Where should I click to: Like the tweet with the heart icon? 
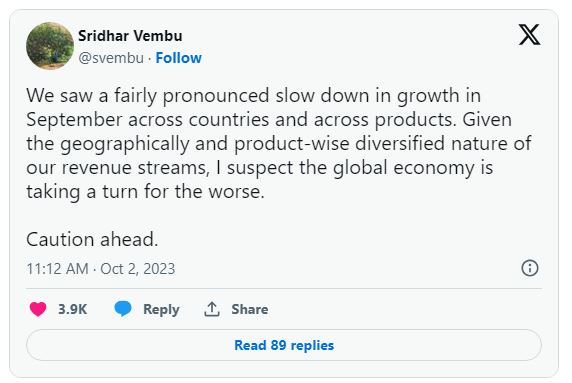coord(38,309)
